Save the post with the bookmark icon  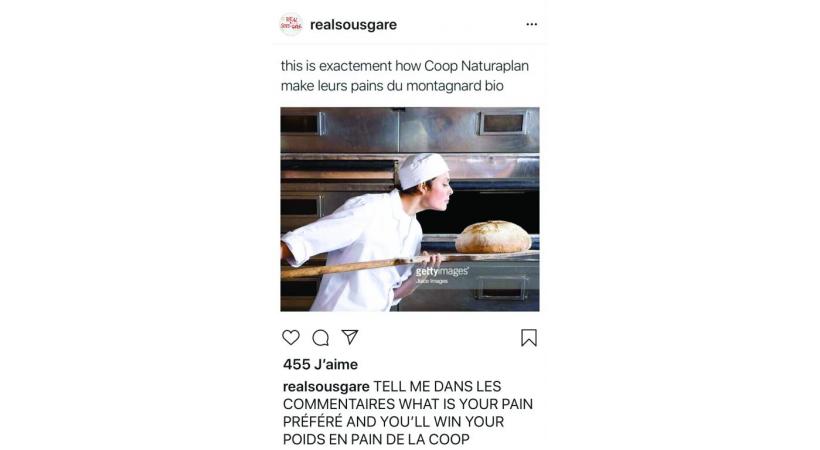click(529, 338)
